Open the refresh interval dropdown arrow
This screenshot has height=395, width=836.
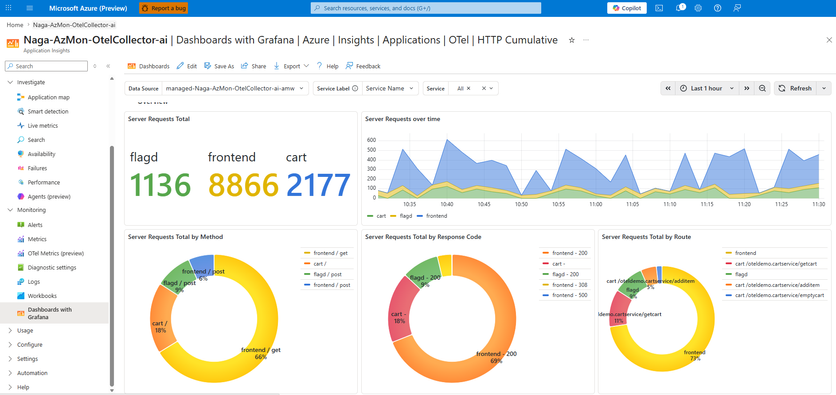point(824,88)
